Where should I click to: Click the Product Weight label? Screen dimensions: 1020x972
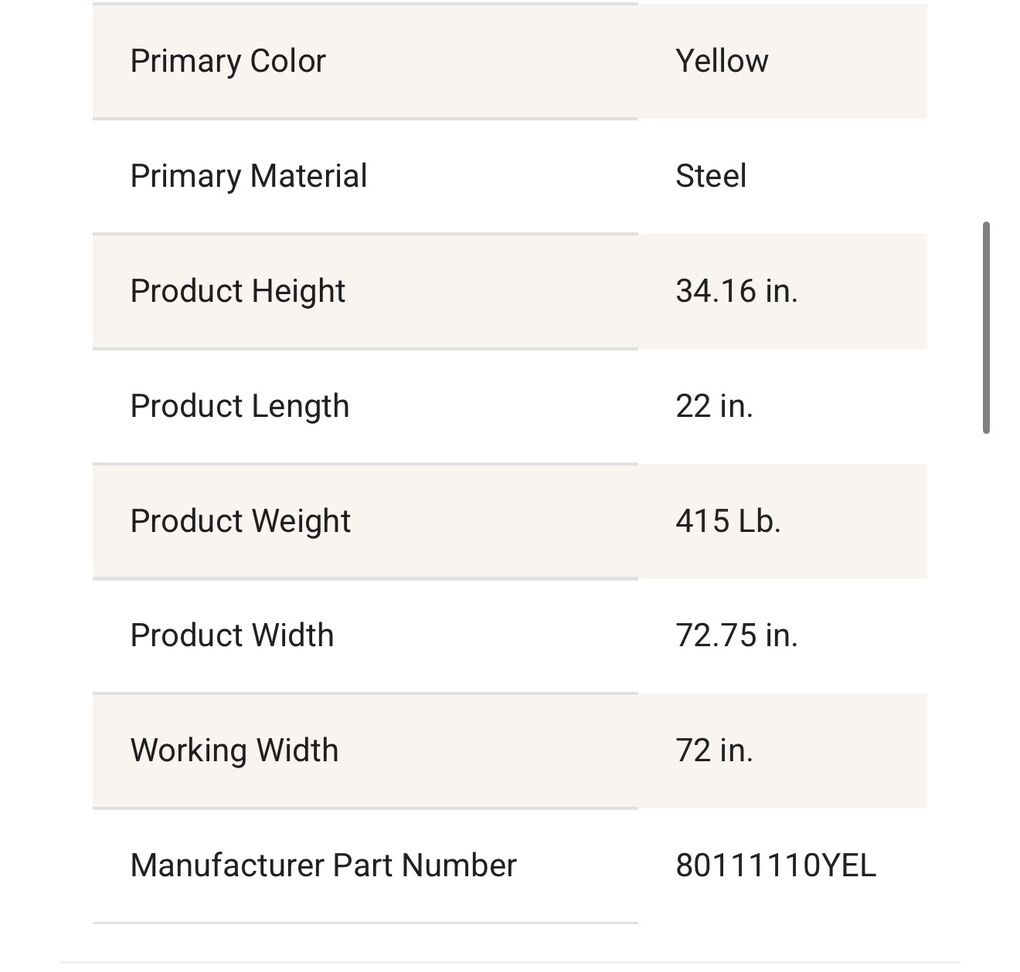pyautogui.click(x=240, y=521)
